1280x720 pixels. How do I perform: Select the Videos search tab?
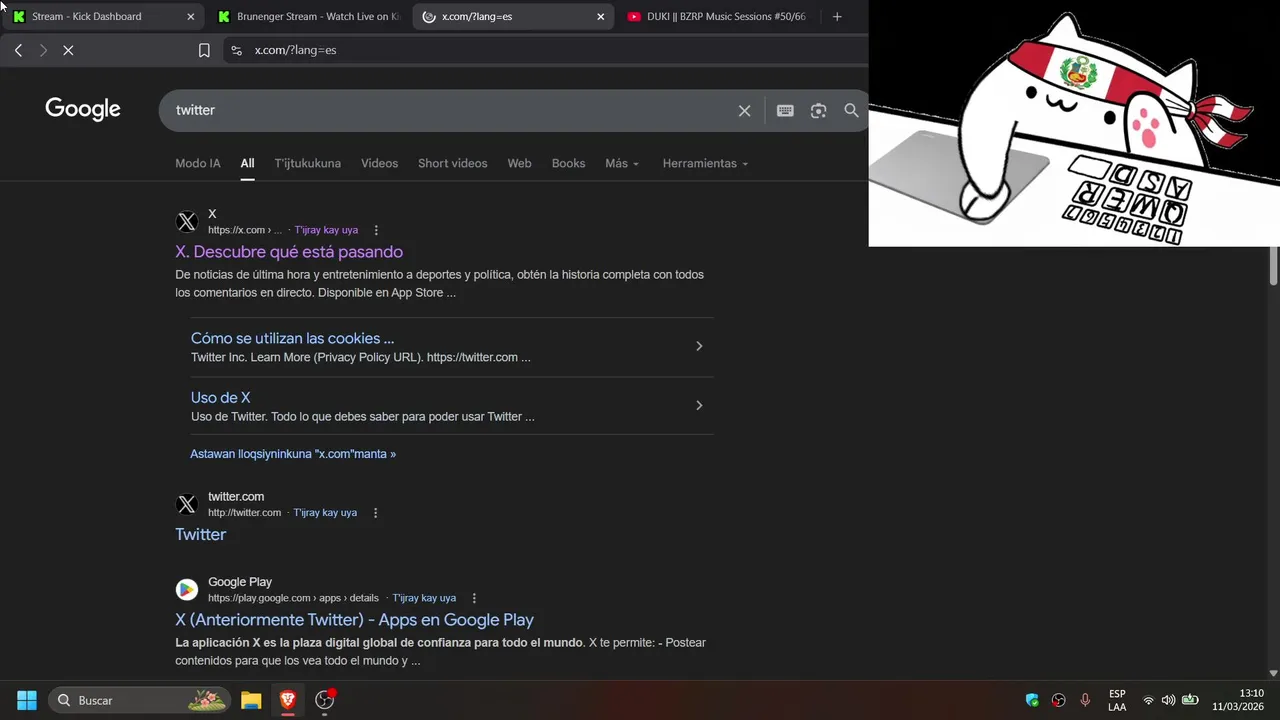click(x=379, y=163)
